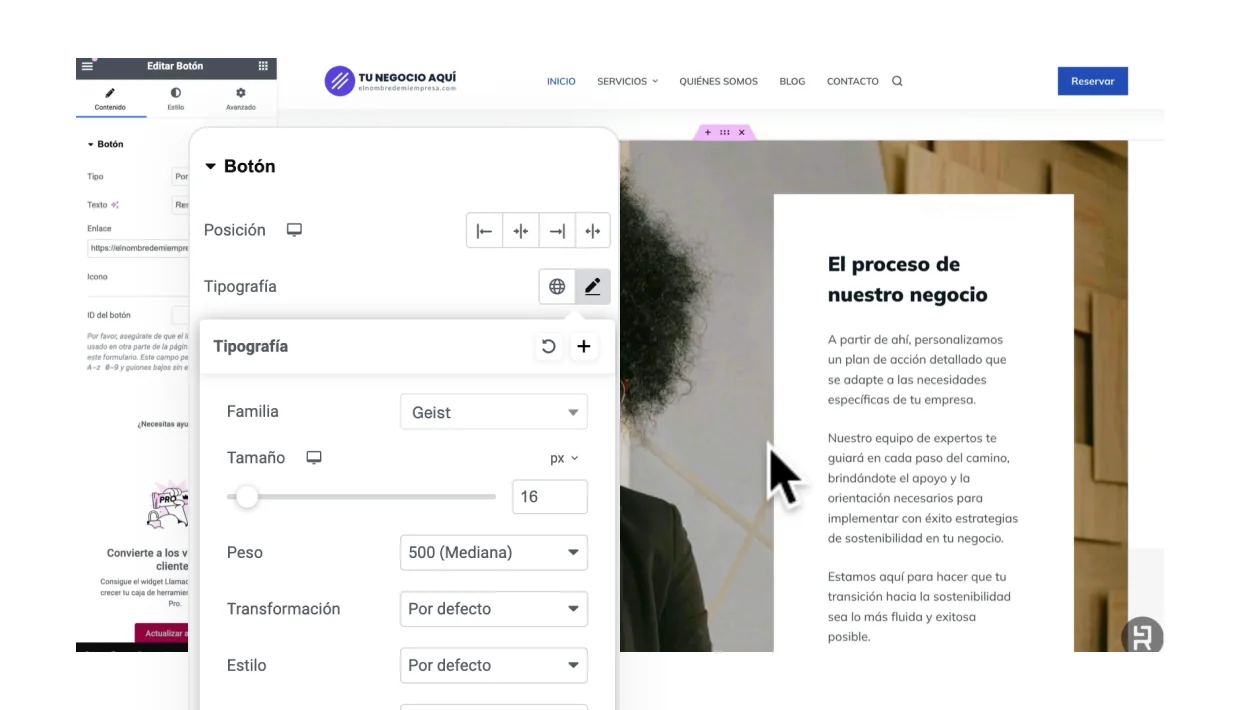Open responsive device icon next to Posición
The height and width of the screenshot is (710, 1238).
[294, 230]
